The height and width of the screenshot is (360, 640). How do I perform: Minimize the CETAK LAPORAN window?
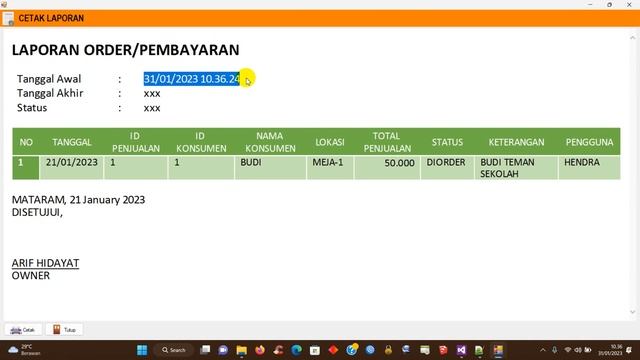(x=590, y=4)
